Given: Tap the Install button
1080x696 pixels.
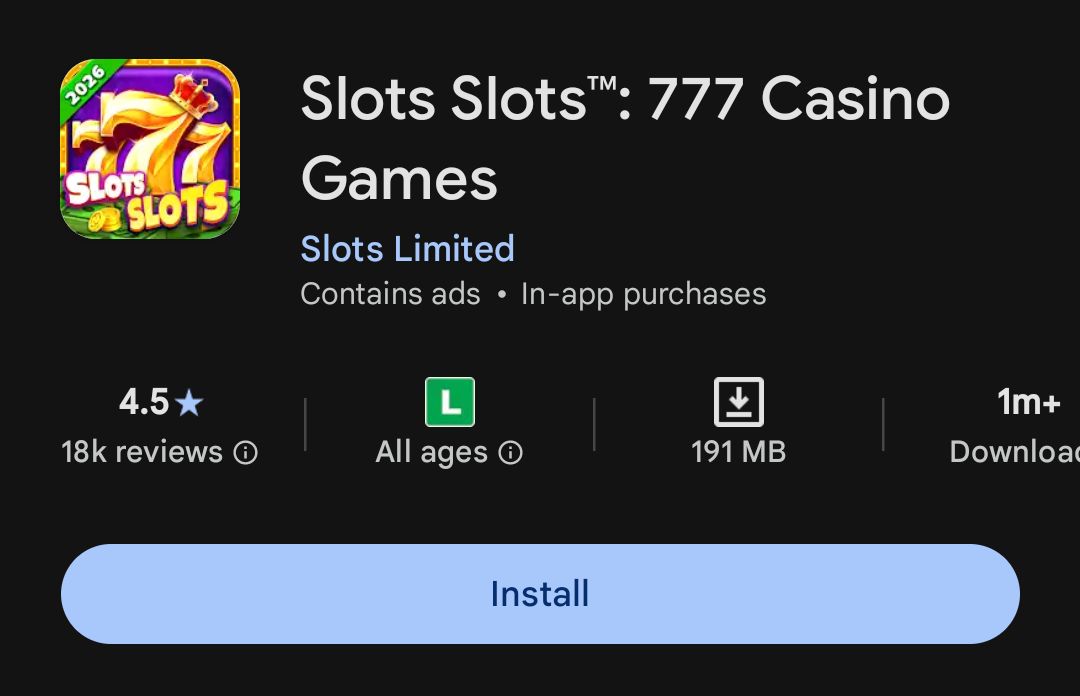Looking at the screenshot, I should tap(540, 594).
